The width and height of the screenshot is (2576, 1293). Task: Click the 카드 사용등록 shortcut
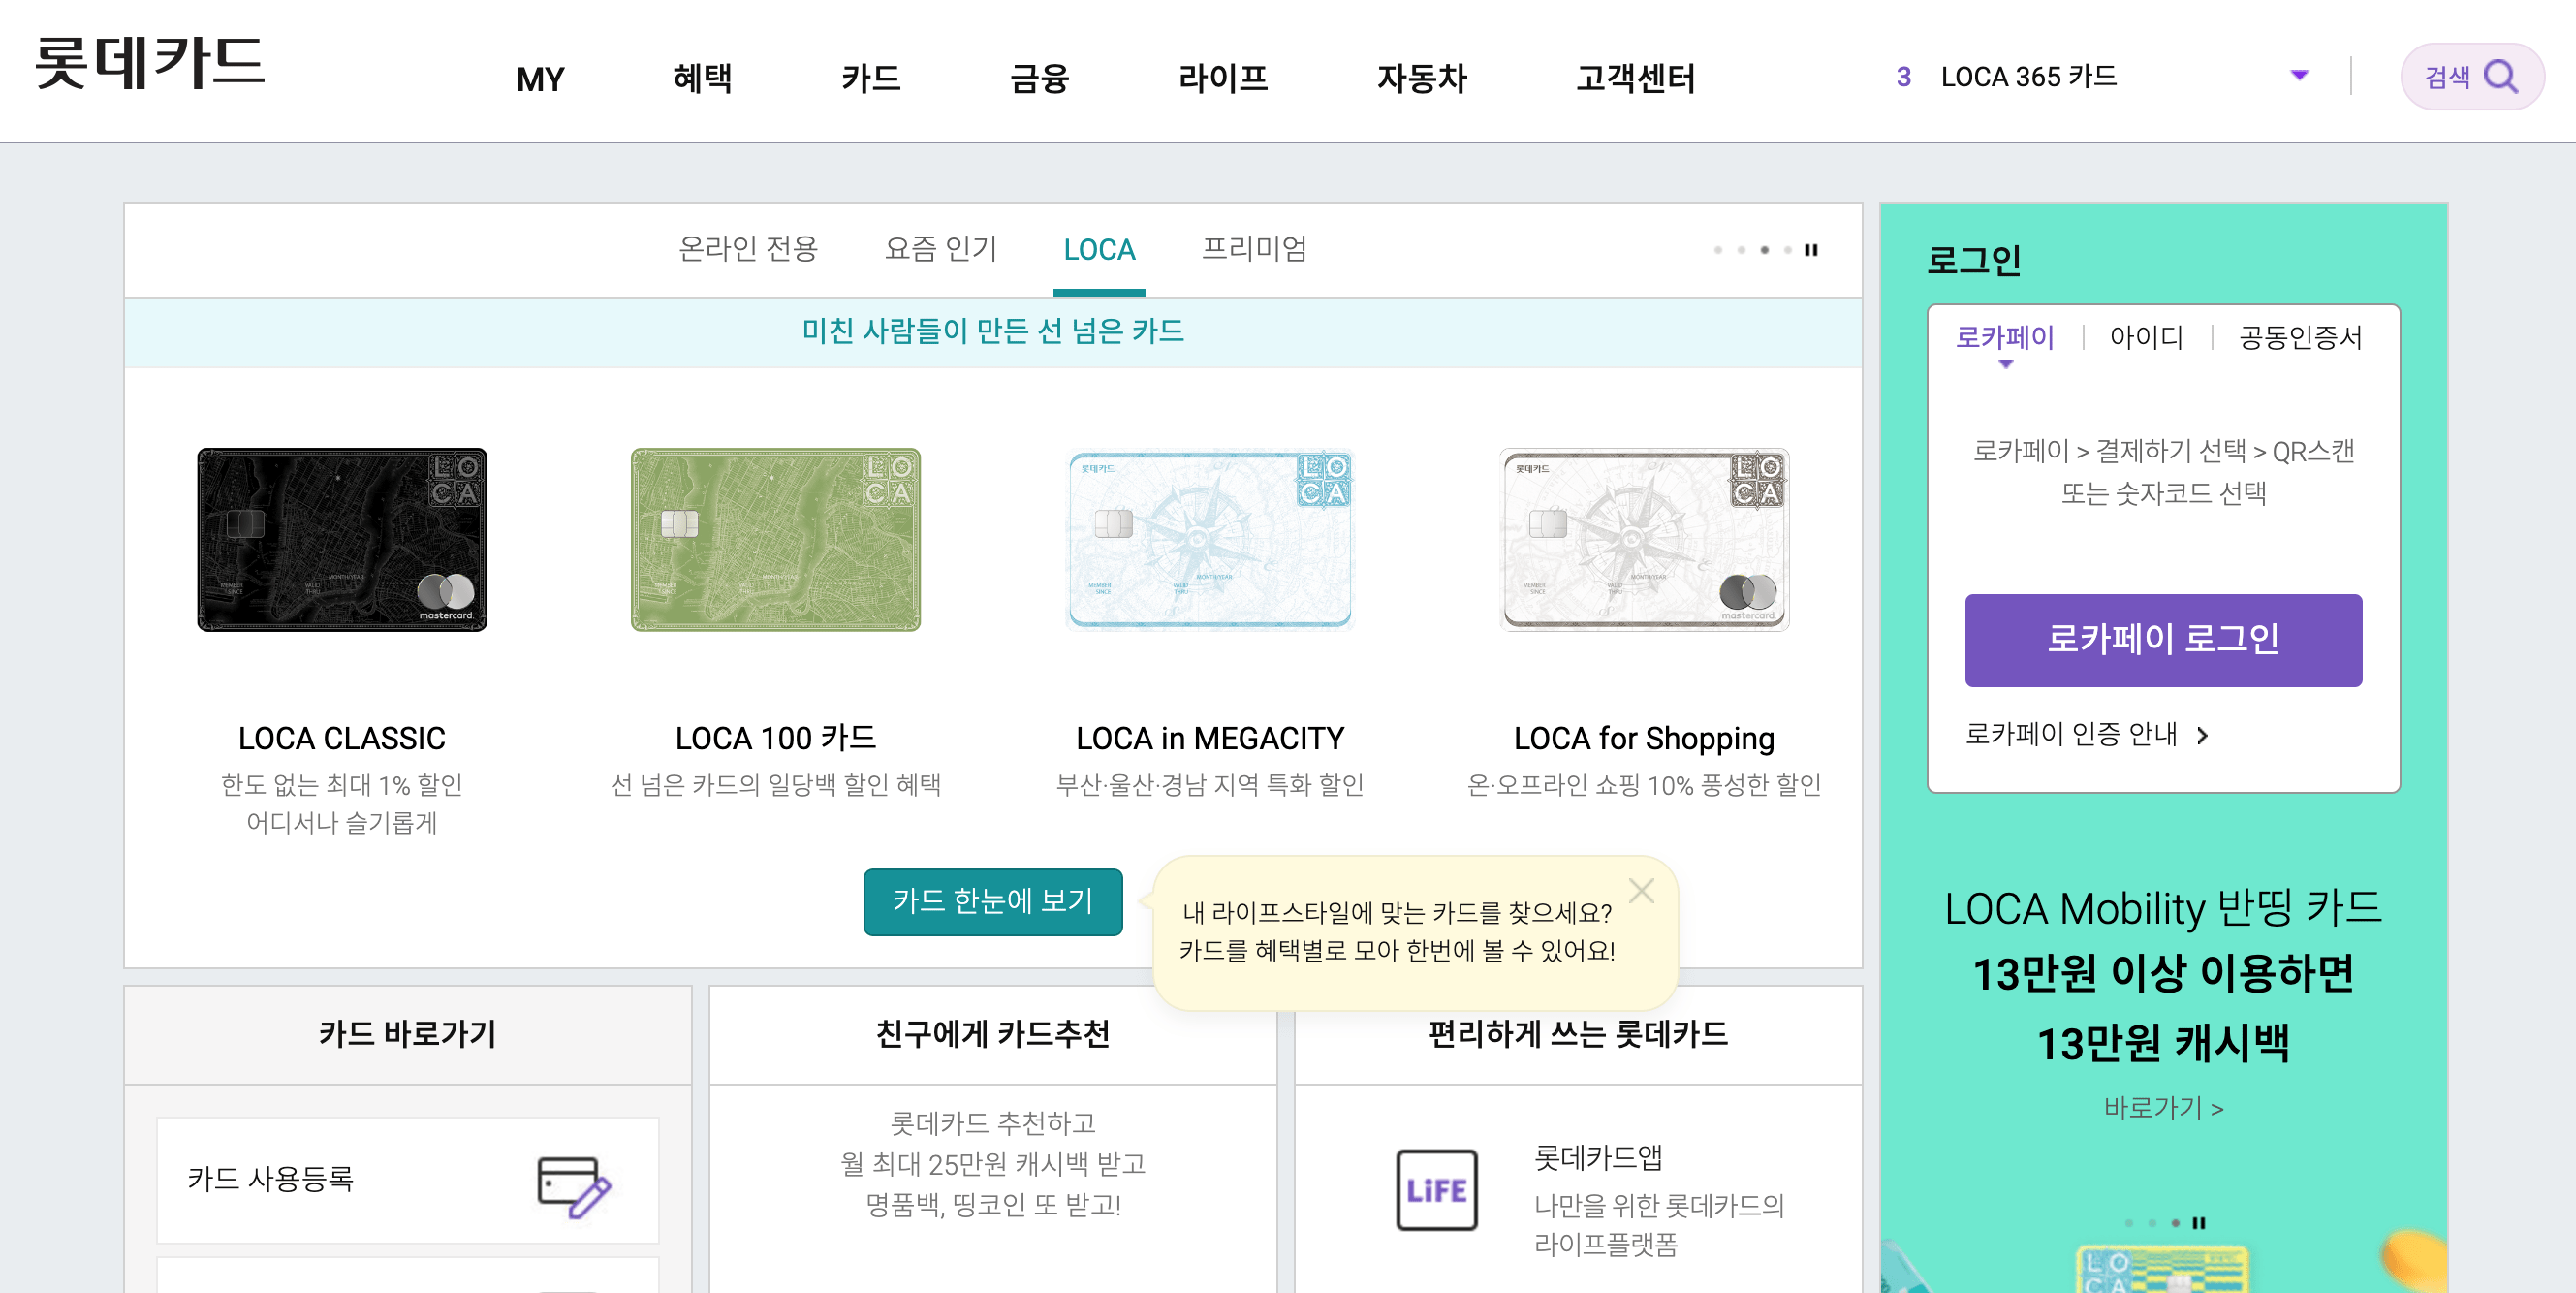click(x=408, y=1180)
